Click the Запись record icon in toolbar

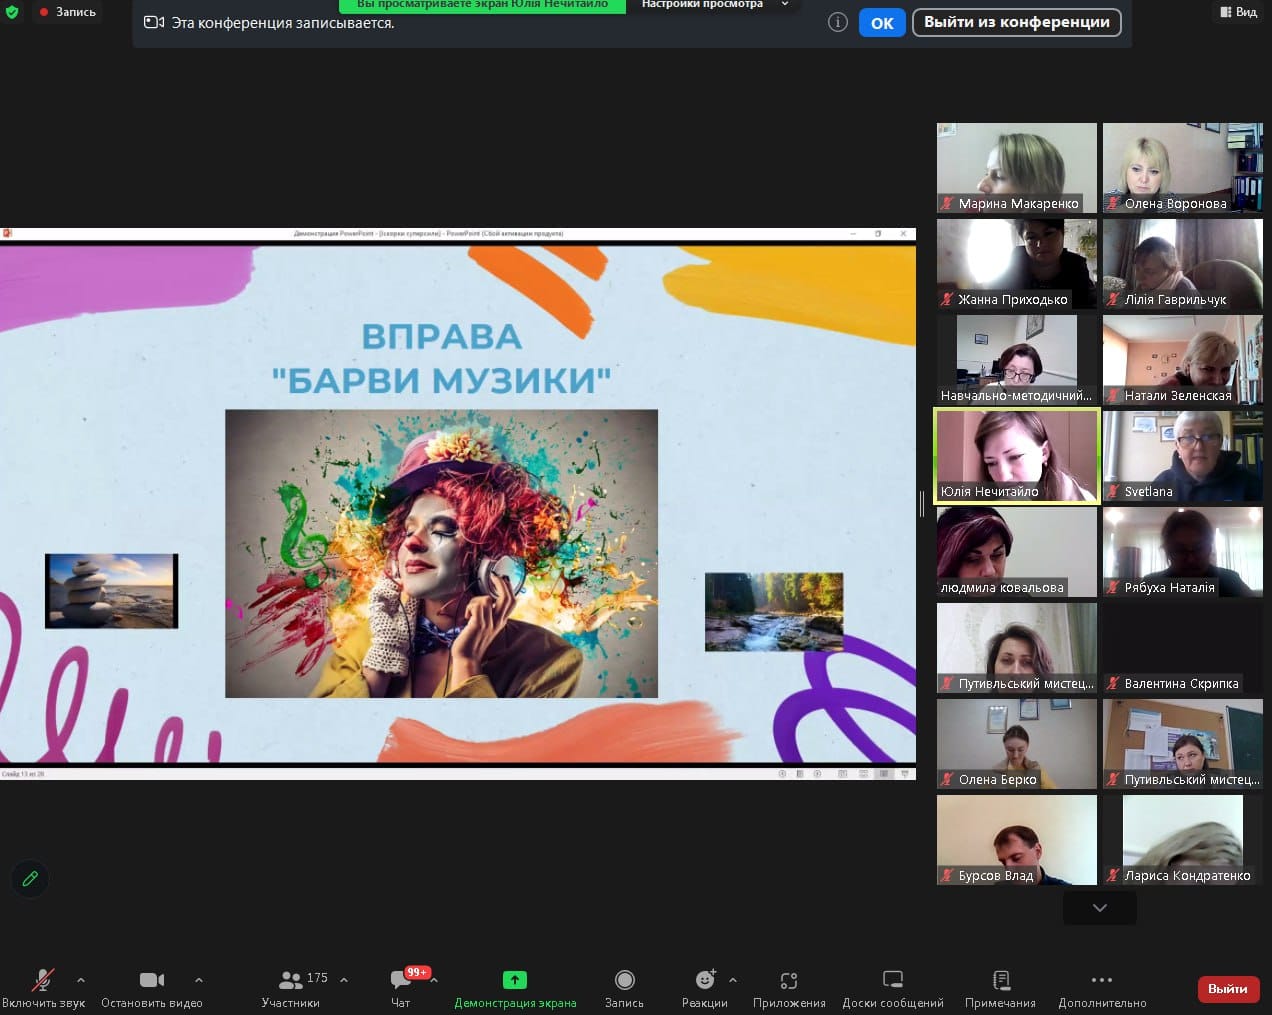(x=624, y=980)
